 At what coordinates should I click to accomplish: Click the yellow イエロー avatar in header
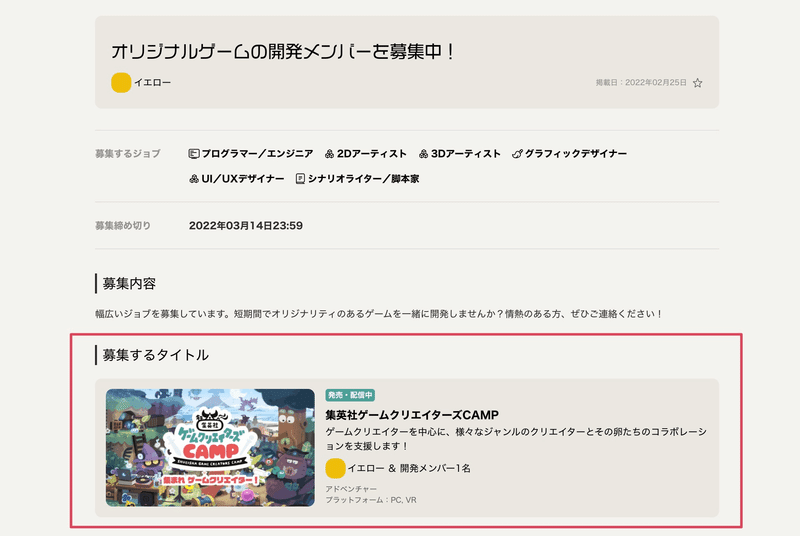click(121, 83)
